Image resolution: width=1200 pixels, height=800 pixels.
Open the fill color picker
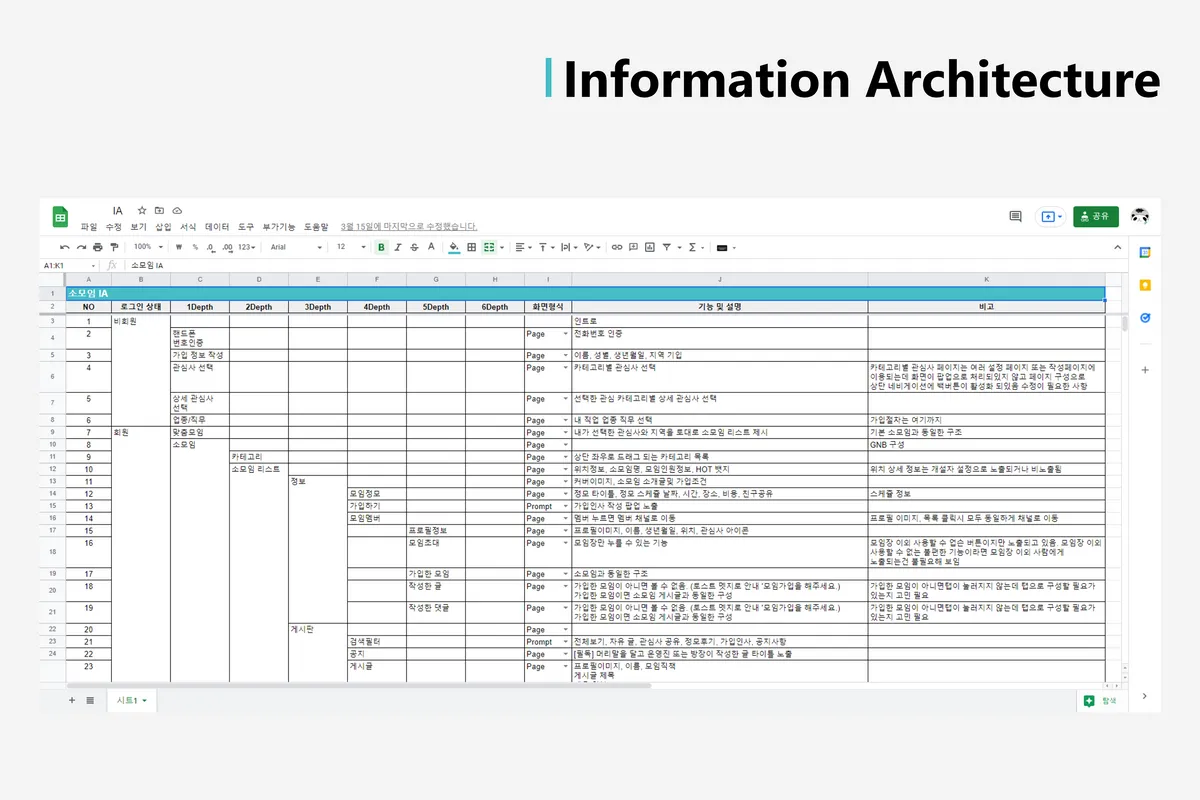tap(454, 247)
